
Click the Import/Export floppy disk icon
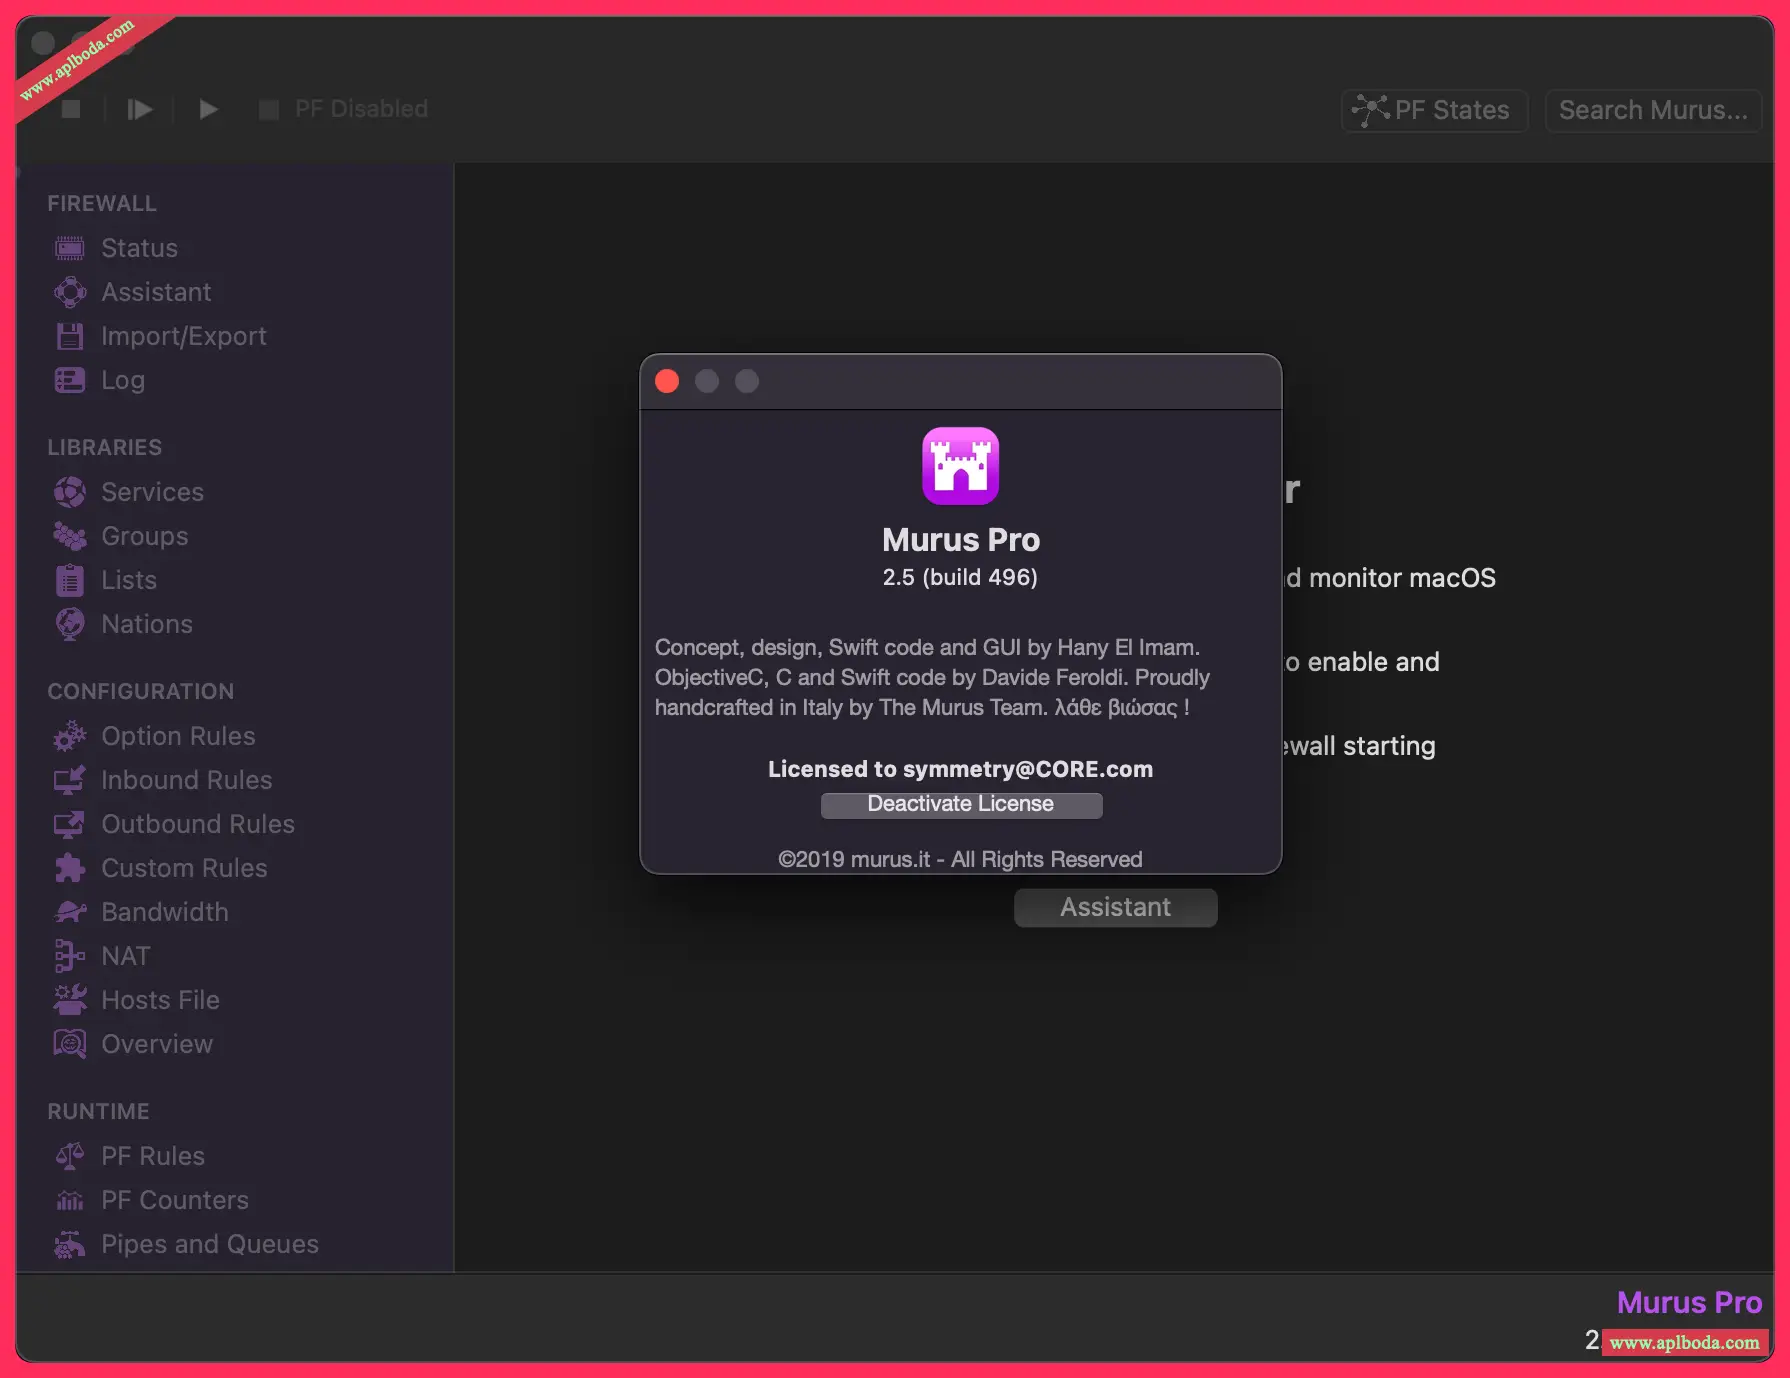(x=69, y=336)
